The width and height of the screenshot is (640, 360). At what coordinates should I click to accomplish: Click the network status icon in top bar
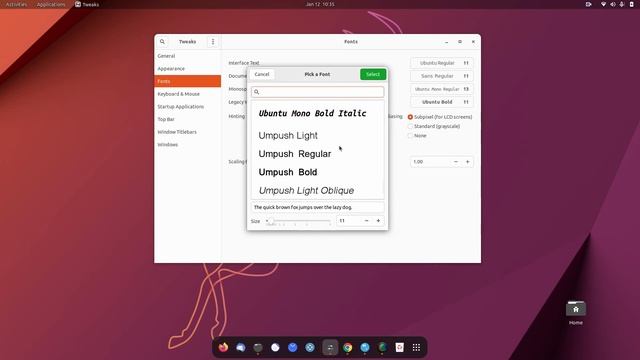pyautogui.click(x=603, y=4)
